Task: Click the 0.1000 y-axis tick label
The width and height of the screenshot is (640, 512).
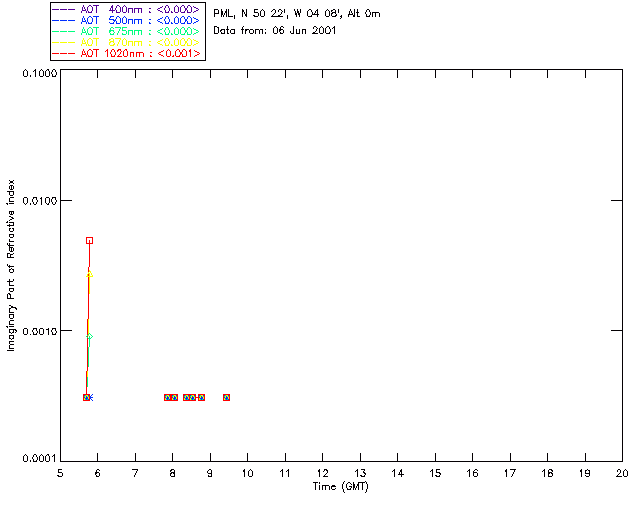Action: point(40,73)
